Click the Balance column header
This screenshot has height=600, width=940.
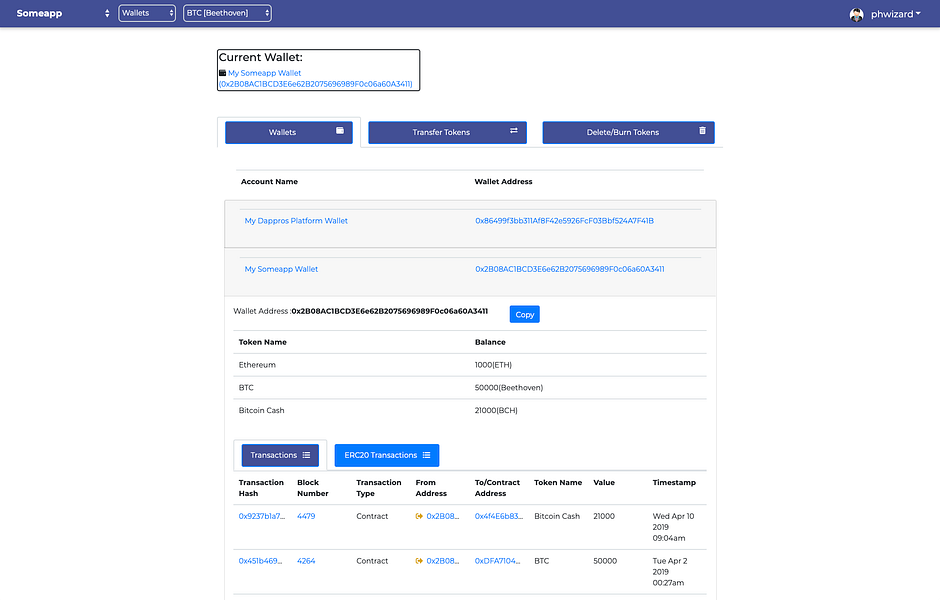pos(490,342)
